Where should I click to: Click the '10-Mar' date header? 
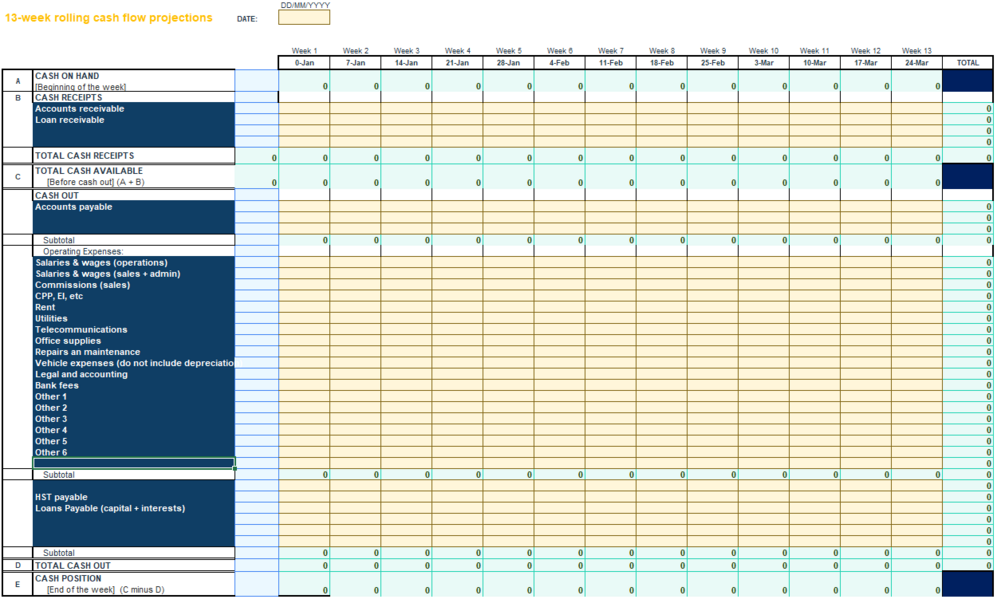[x=815, y=63]
